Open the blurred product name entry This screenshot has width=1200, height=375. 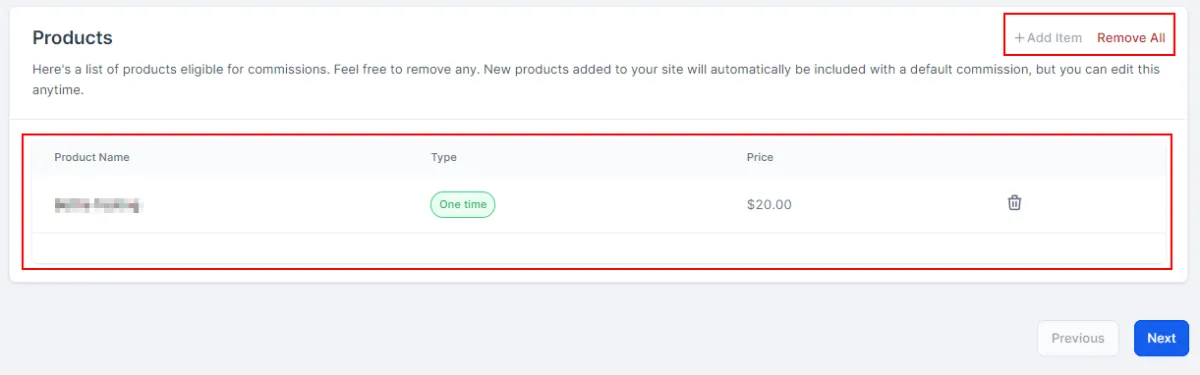98,204
